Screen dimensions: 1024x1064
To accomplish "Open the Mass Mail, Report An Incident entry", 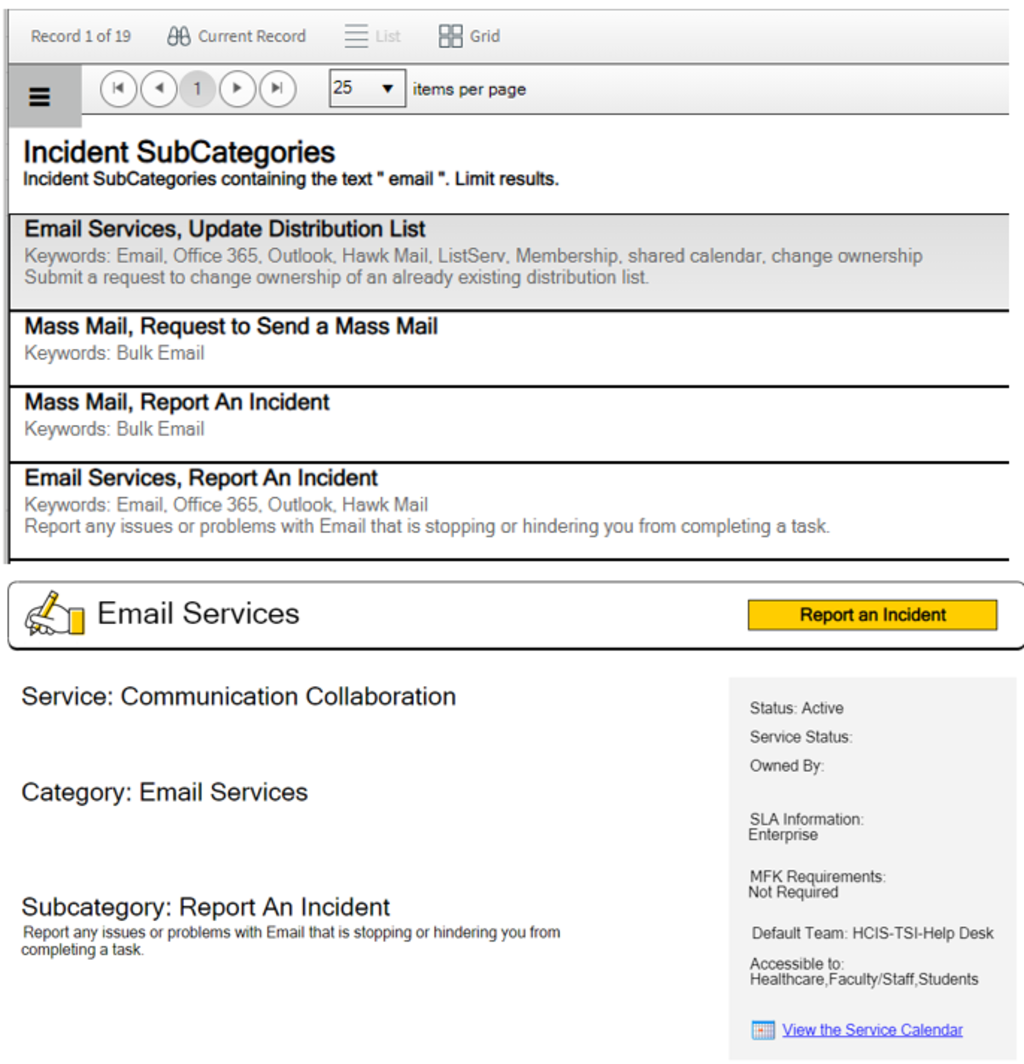I will click(177, 402).
